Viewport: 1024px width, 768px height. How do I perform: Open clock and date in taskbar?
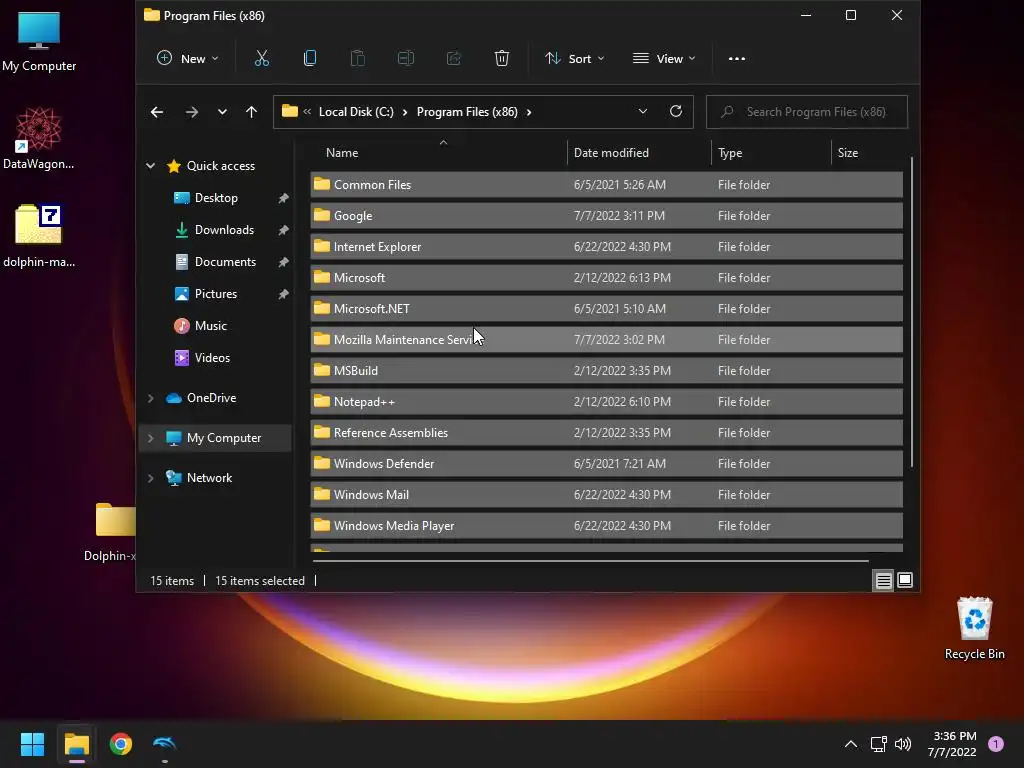pyautogui.click(x=953, y=744)
